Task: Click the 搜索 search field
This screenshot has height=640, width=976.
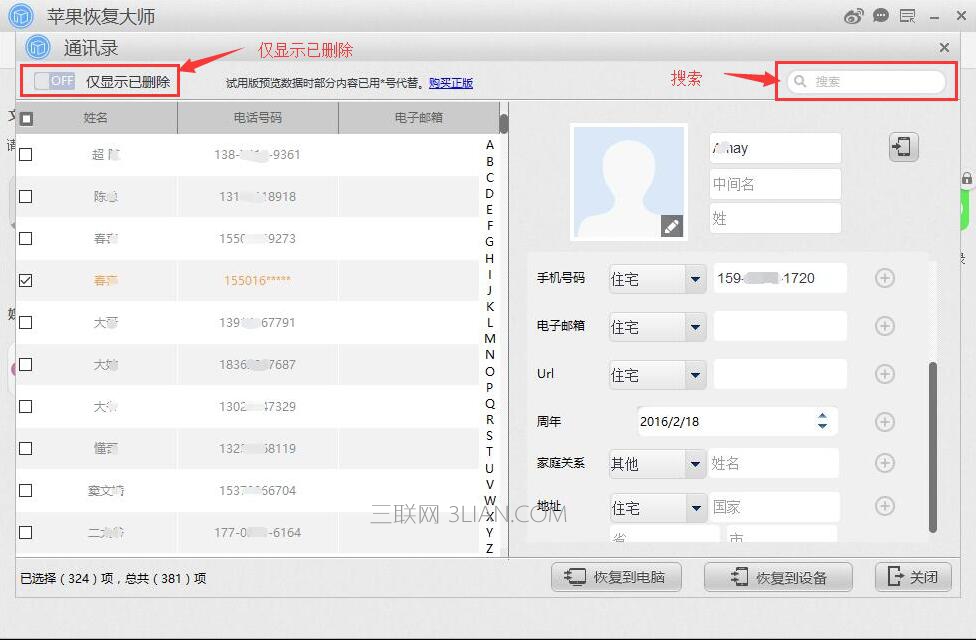Action: [x=866, y=81]
